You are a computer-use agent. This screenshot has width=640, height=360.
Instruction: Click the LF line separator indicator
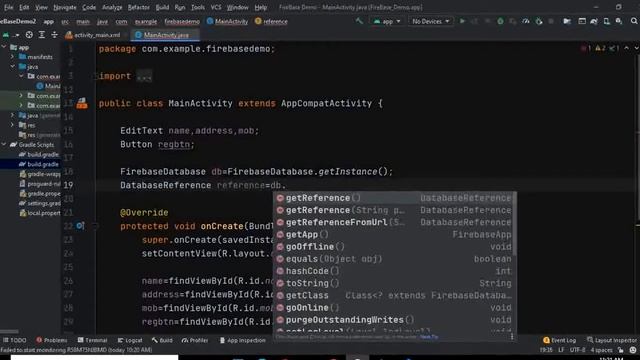click(x=561, y=350)
